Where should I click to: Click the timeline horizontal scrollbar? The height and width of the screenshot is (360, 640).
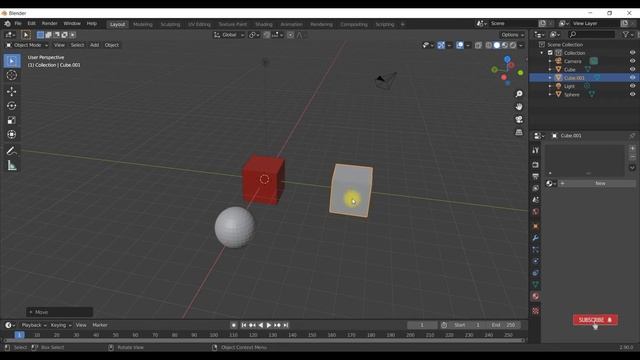(264, 340)
